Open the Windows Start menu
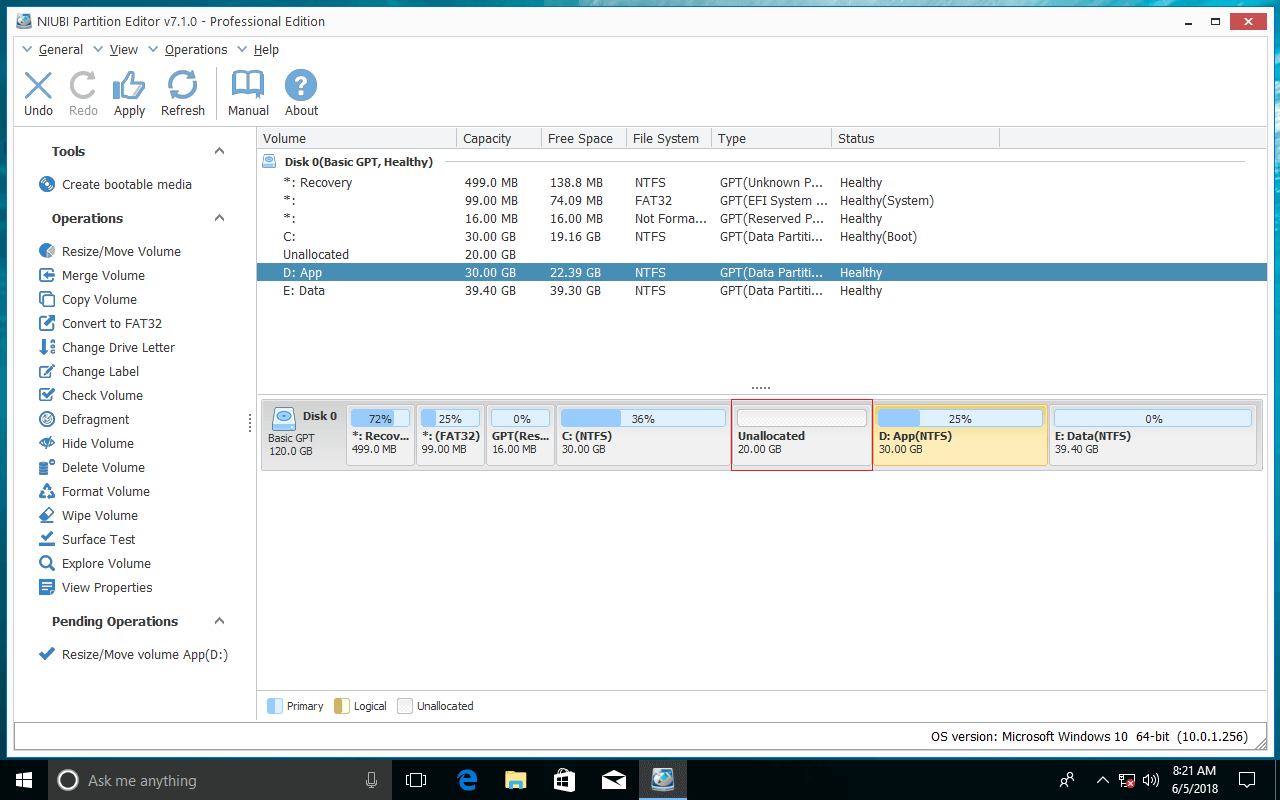The image size is (1280, 800). [x=22, y=780]
